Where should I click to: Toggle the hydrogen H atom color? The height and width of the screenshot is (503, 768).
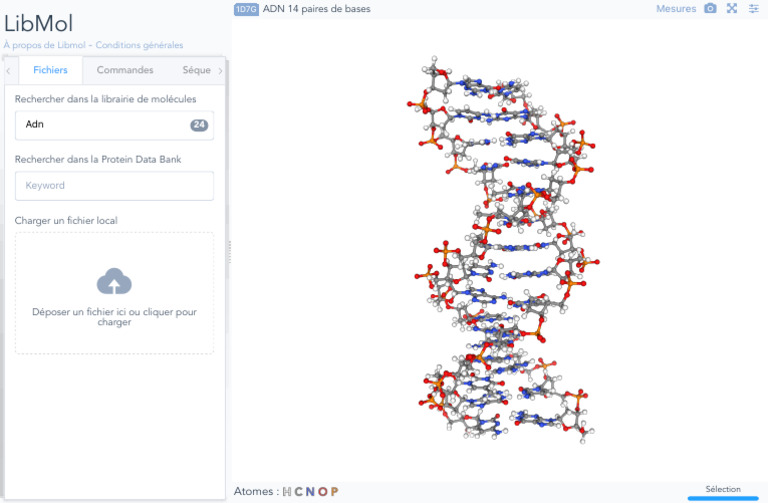pos(286,491)
